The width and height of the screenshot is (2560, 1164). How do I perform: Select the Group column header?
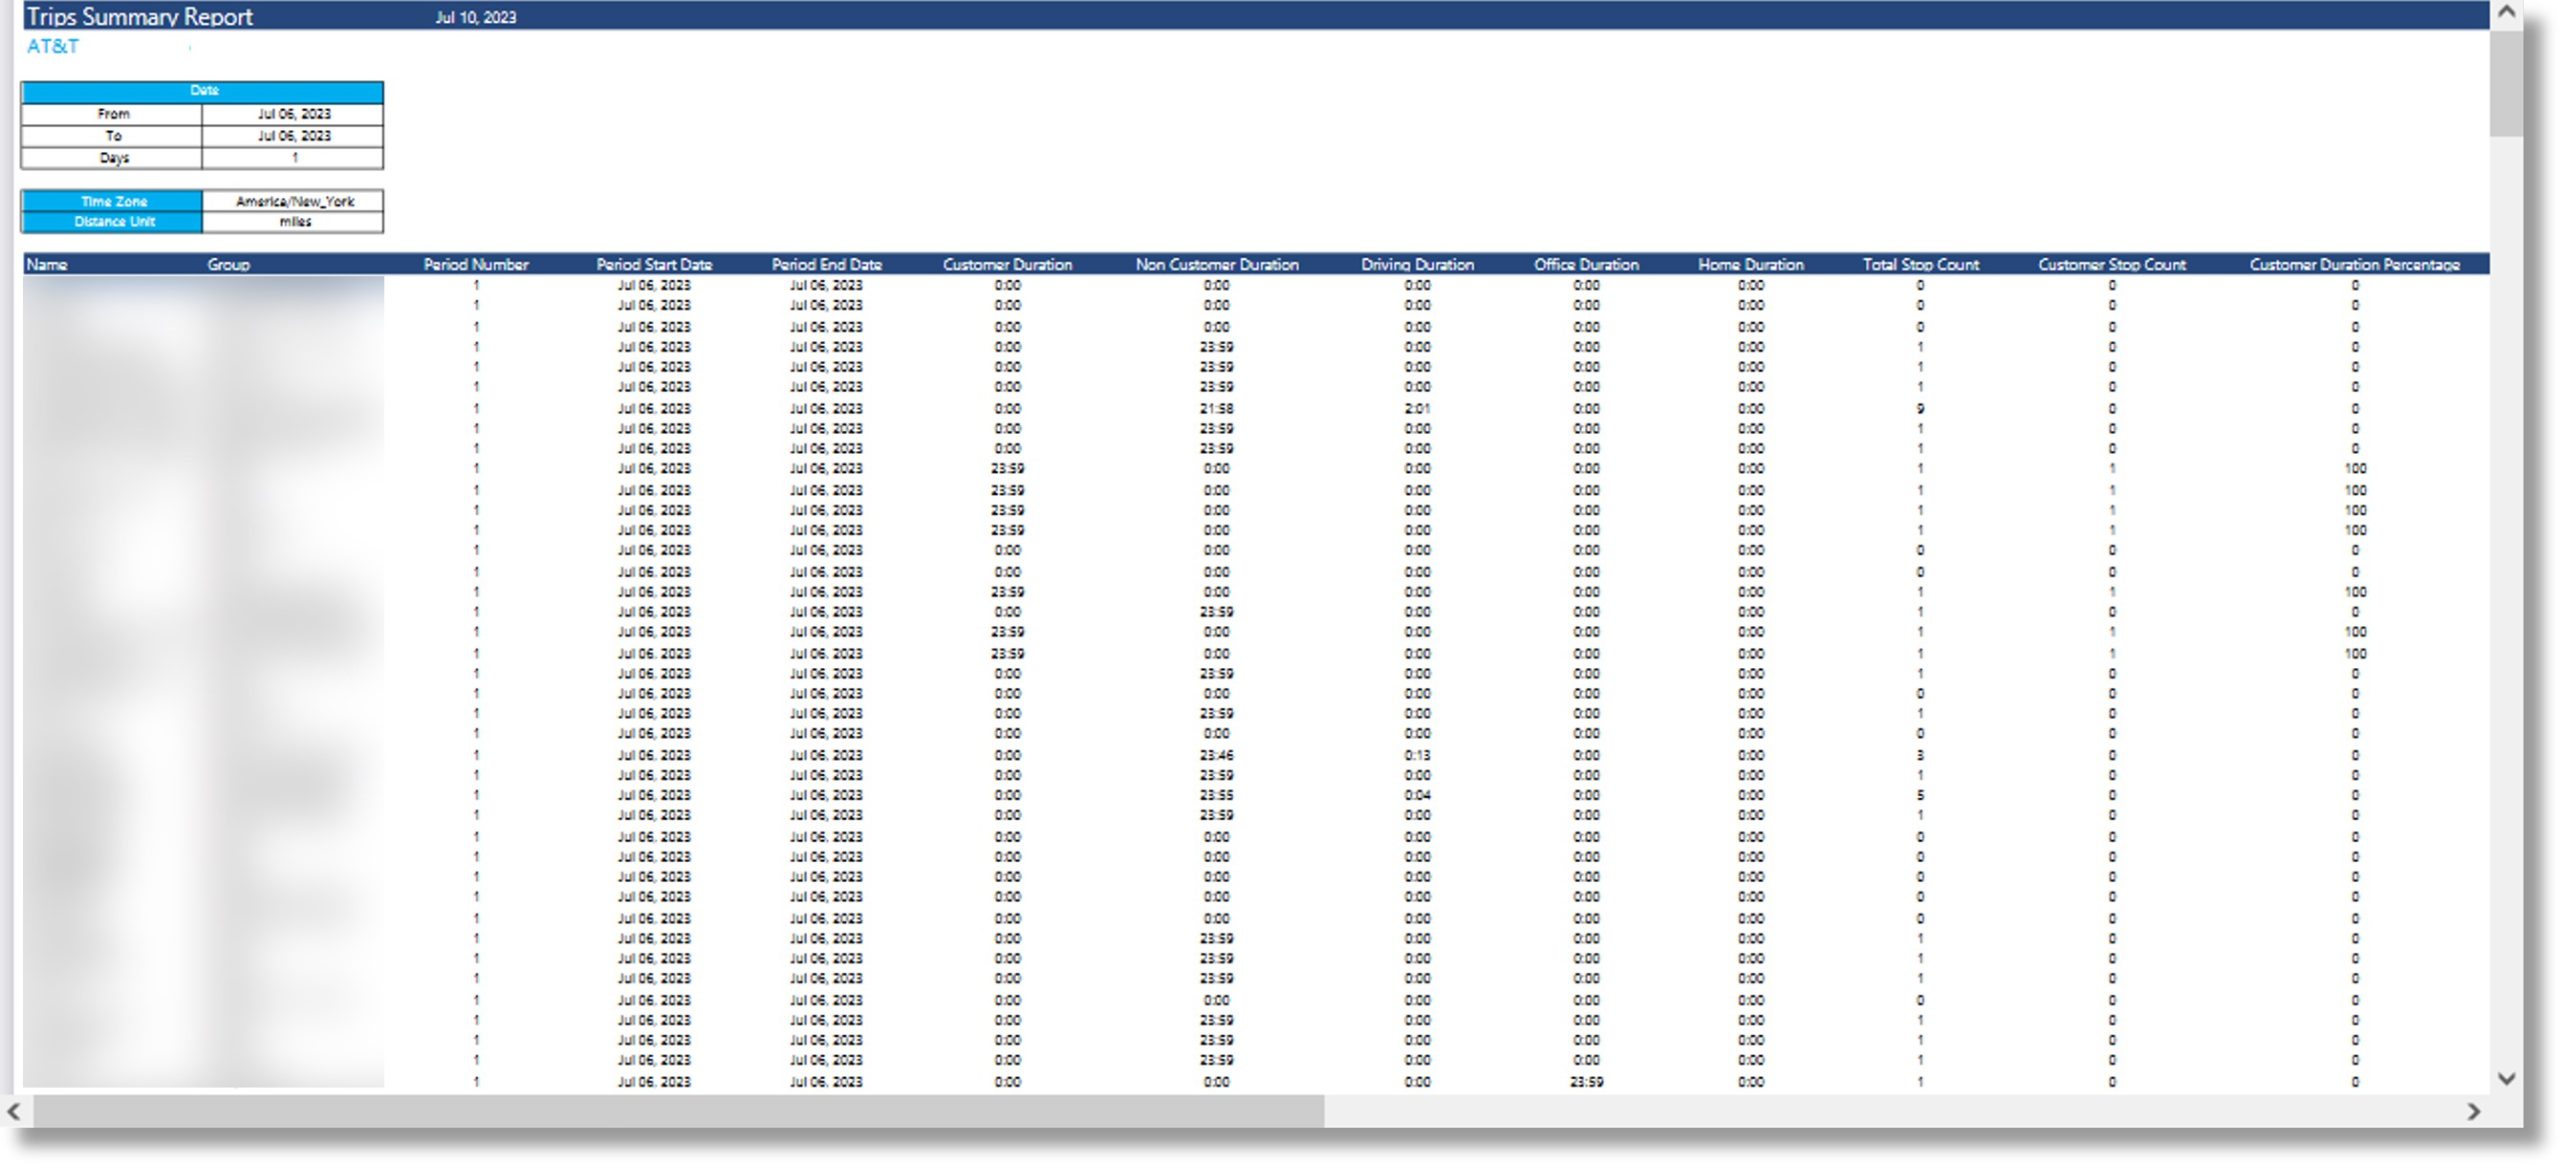[228, 265]
